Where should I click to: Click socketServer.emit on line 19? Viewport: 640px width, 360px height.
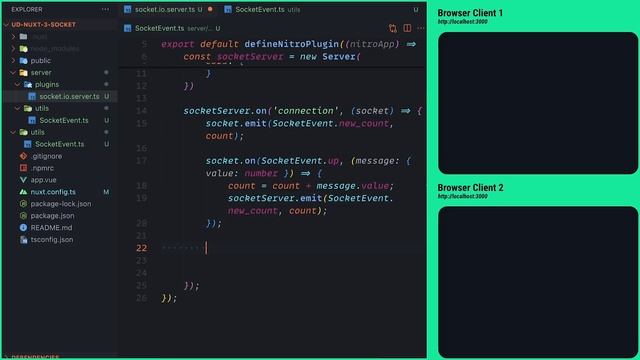(x=275, y=198)
